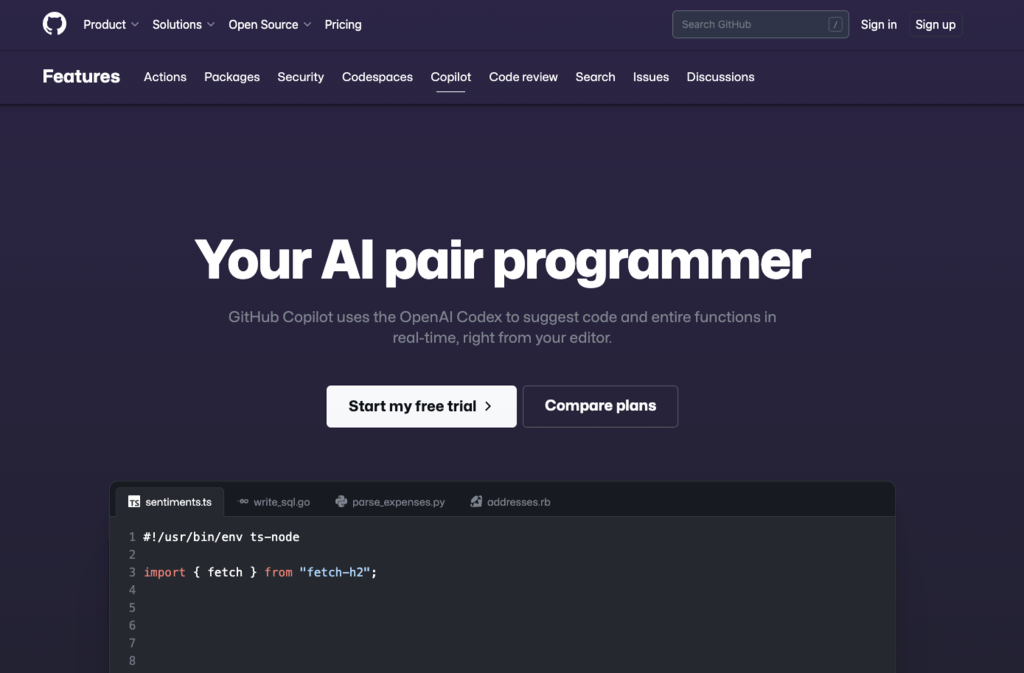
Task: Click the Ruby icon beside addresses.rb
Action: click(x=475, y=501)
